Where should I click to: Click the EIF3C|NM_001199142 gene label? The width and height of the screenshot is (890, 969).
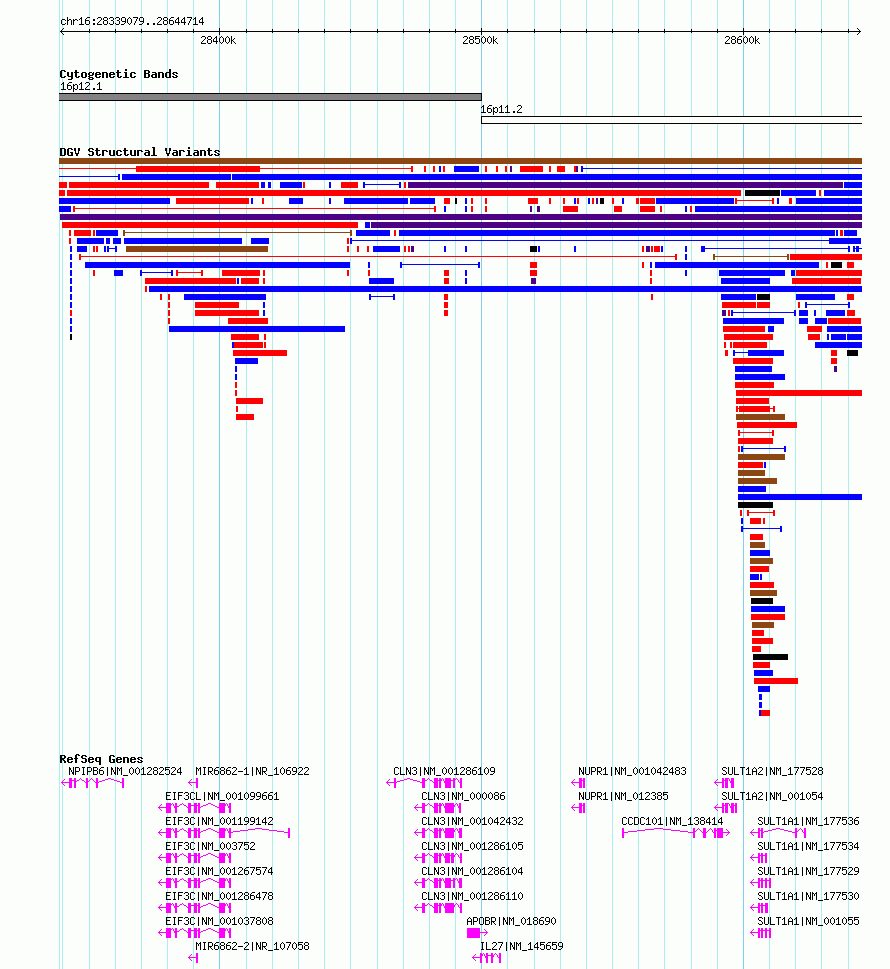(x=219, y=821)
